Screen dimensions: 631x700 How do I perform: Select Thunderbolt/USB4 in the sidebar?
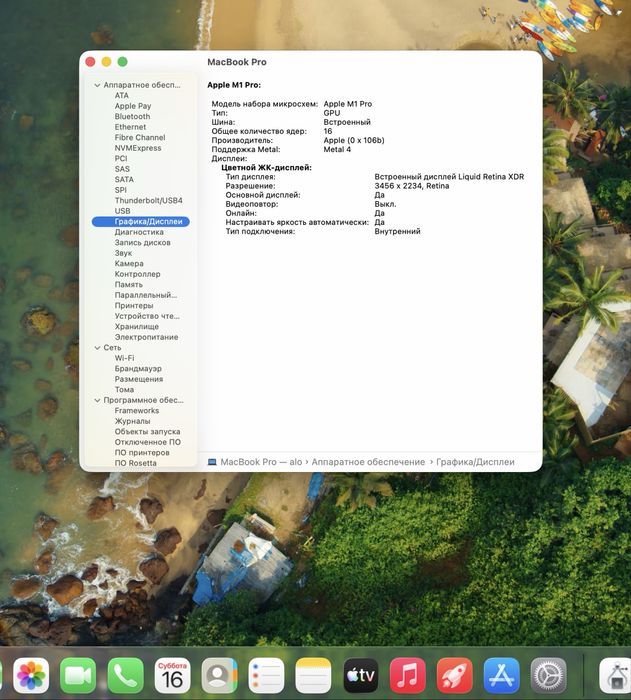click(x=148, y=200)
